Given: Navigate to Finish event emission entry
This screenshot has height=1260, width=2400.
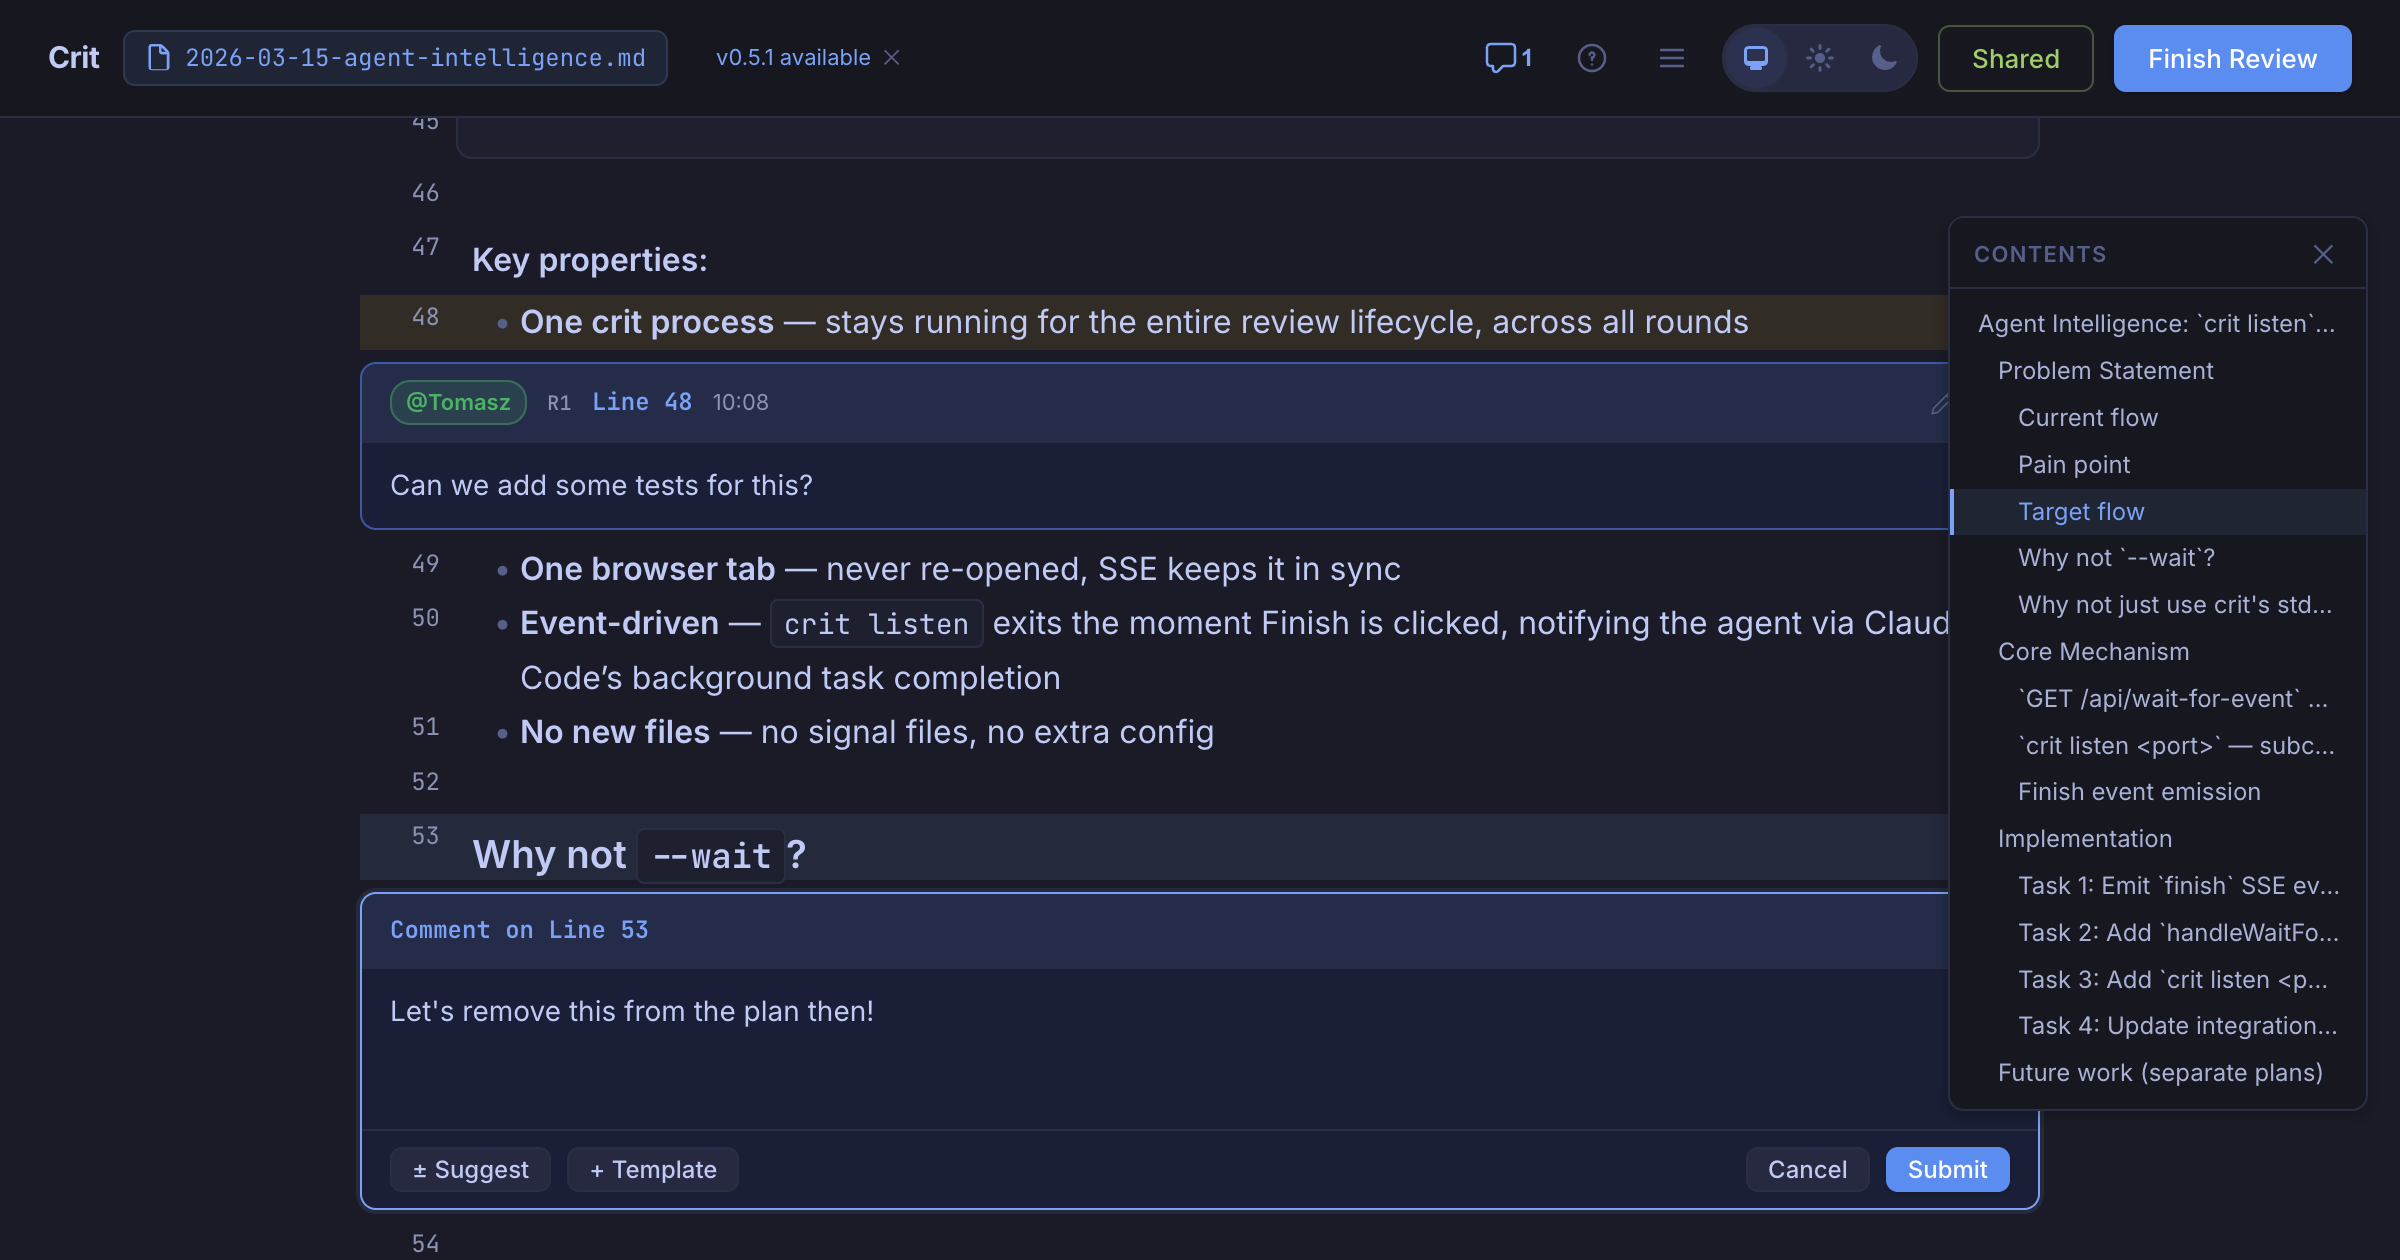Looking at the screenshot, I should (2138, 792).
